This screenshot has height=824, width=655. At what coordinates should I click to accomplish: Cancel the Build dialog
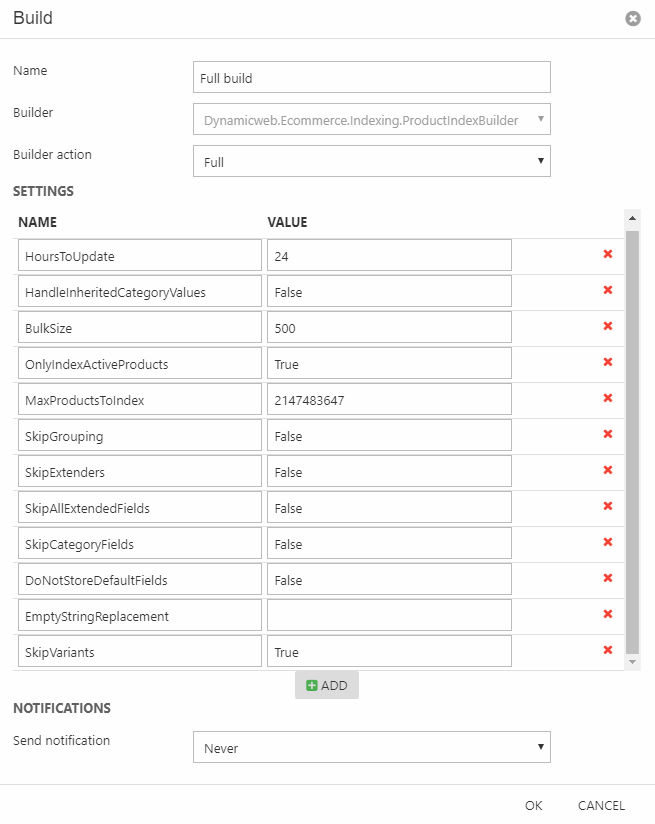click(601, 805)
